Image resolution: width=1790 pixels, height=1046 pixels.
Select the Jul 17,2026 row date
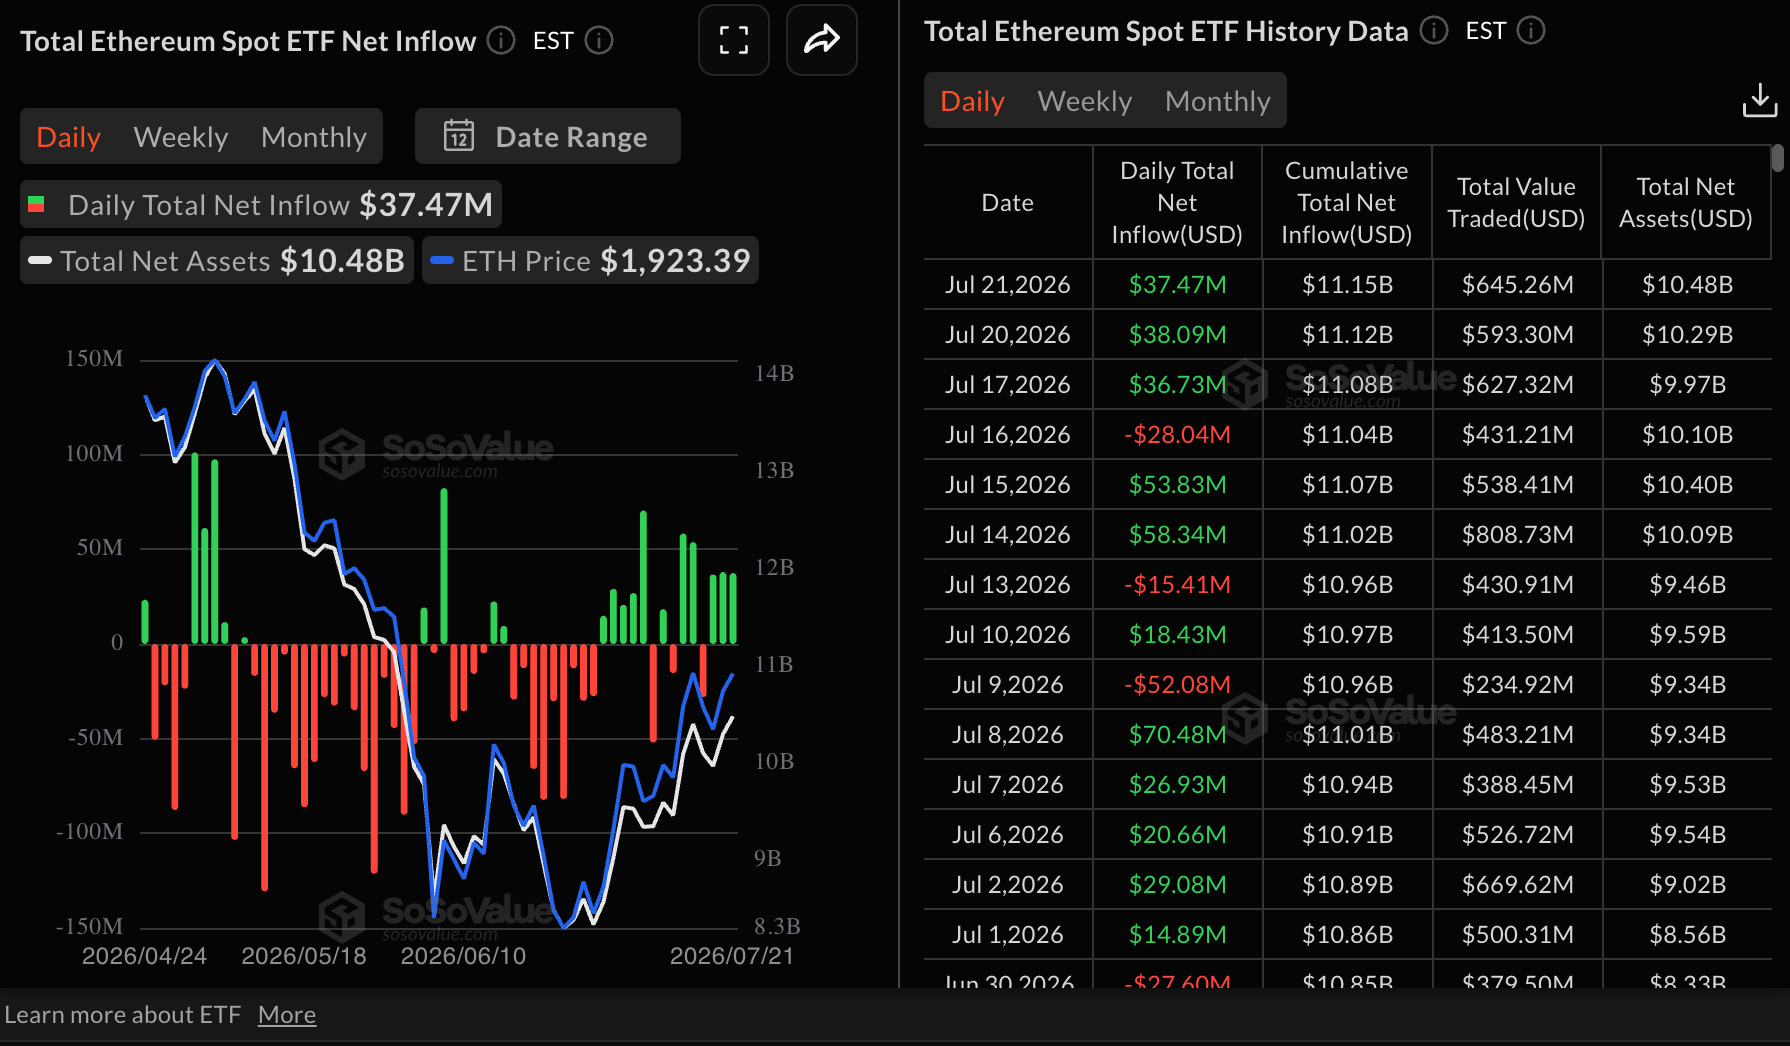pos(1008,385)
